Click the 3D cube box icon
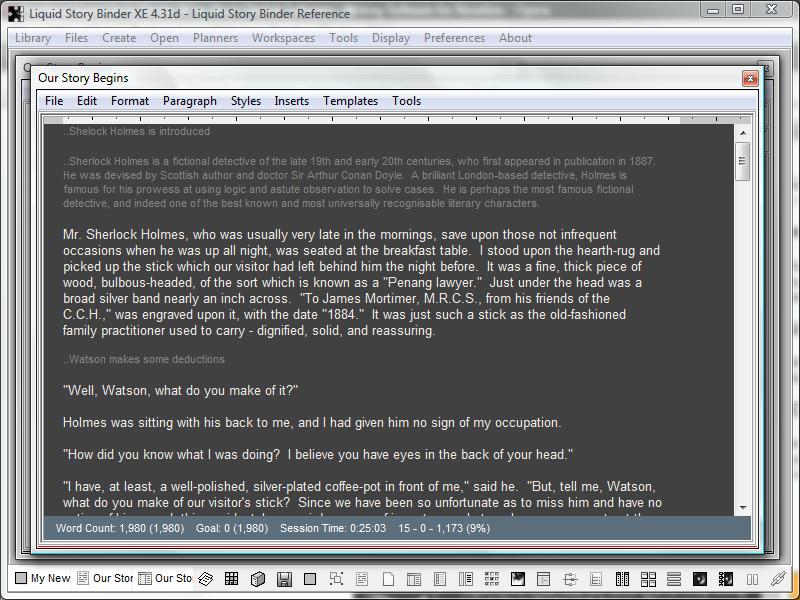The width and height of the screenshot is (800, 600). [258, 579]
